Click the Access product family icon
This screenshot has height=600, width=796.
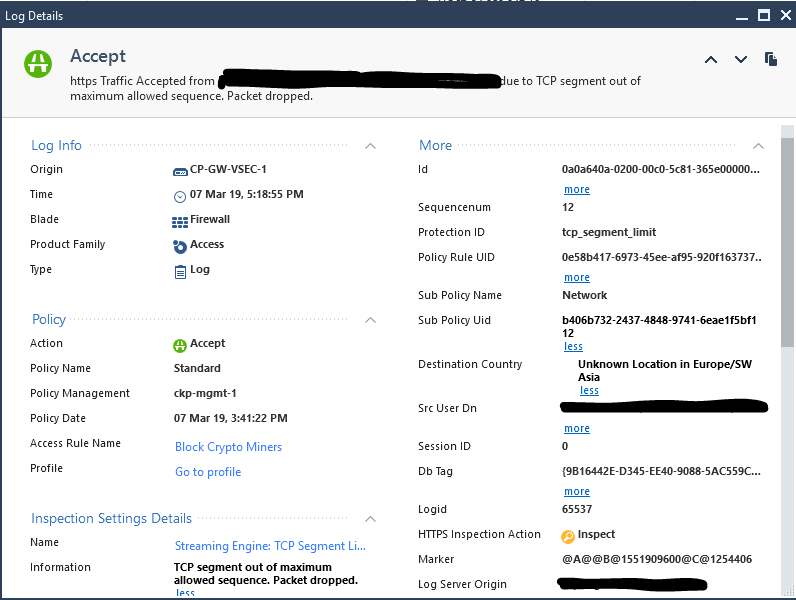180,247
